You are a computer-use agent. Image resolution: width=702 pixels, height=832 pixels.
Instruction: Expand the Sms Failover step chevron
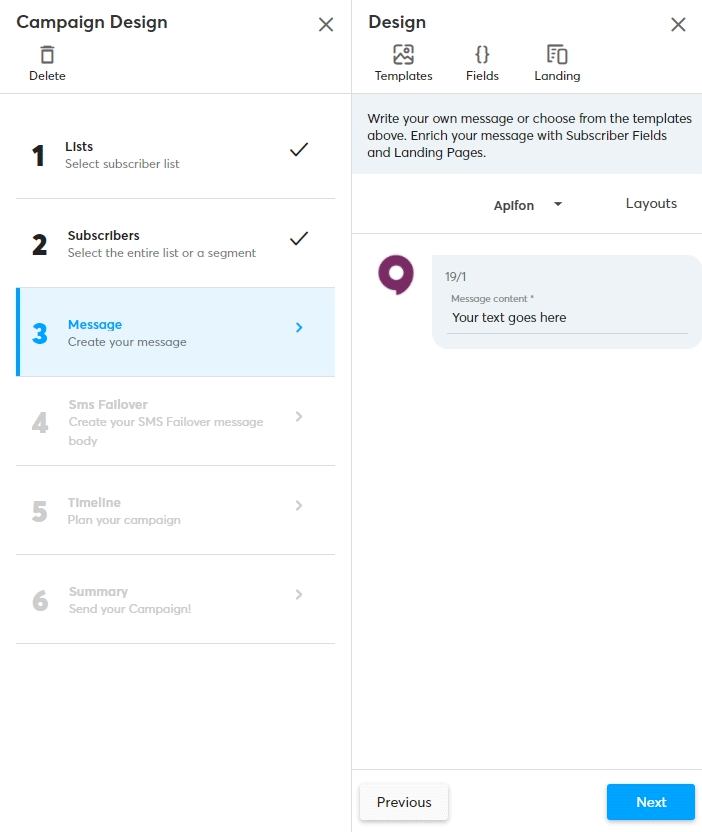click(x=299, y=416)
